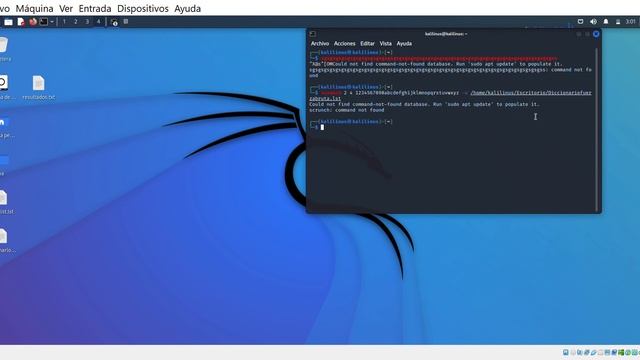The width and height of the screenshot is (640, 360).
Task: Open the Máquina menu of VirtualBox
Action: click(x=34, y=9)
